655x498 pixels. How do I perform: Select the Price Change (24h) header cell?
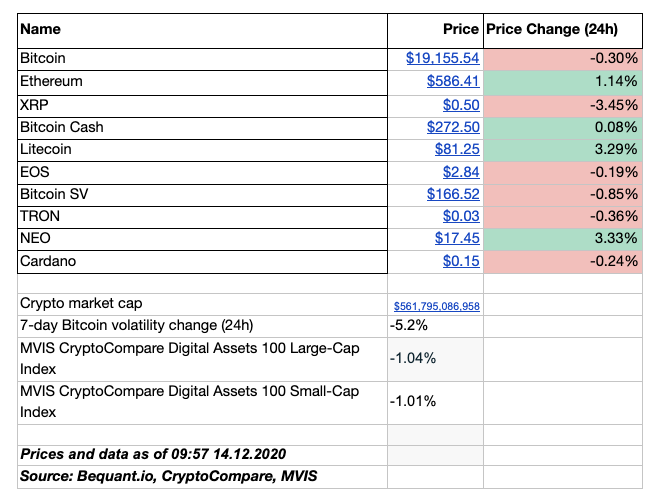[x=562, y=31]
